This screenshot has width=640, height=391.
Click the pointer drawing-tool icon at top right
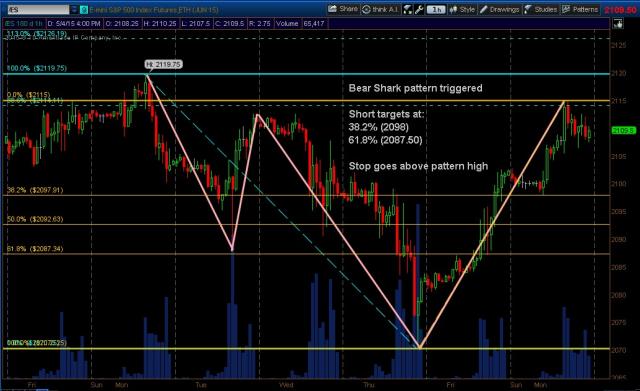point(618,24)
